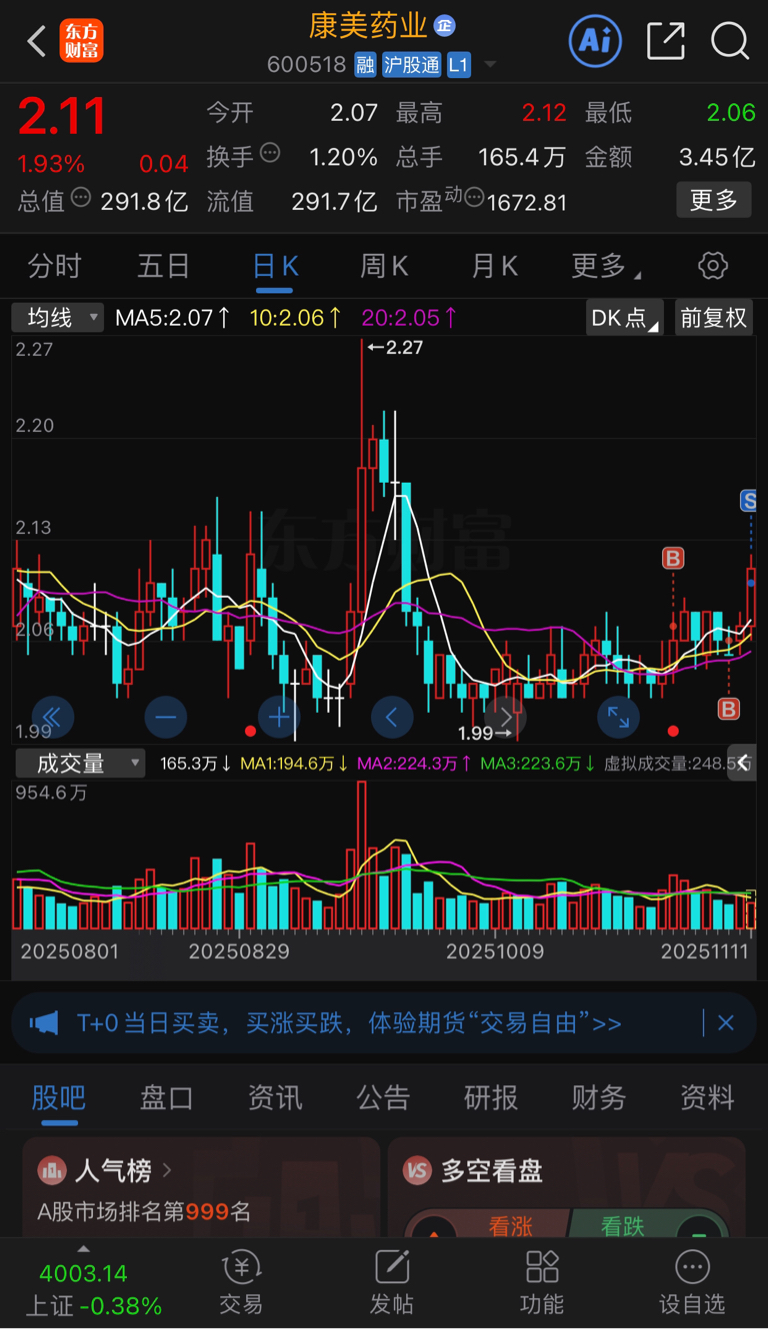
Task: Tap the 2.27 high price annotation
Action: click(x=395, y=347)
